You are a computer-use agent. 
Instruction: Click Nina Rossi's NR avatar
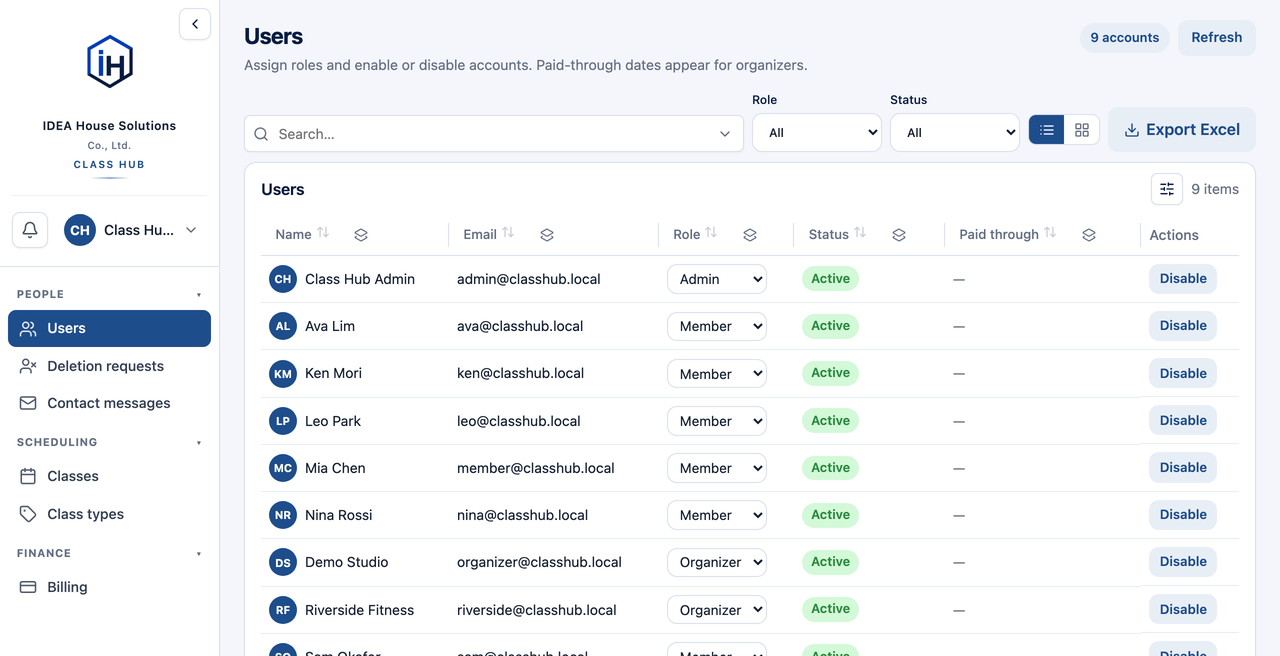point(283,515)
